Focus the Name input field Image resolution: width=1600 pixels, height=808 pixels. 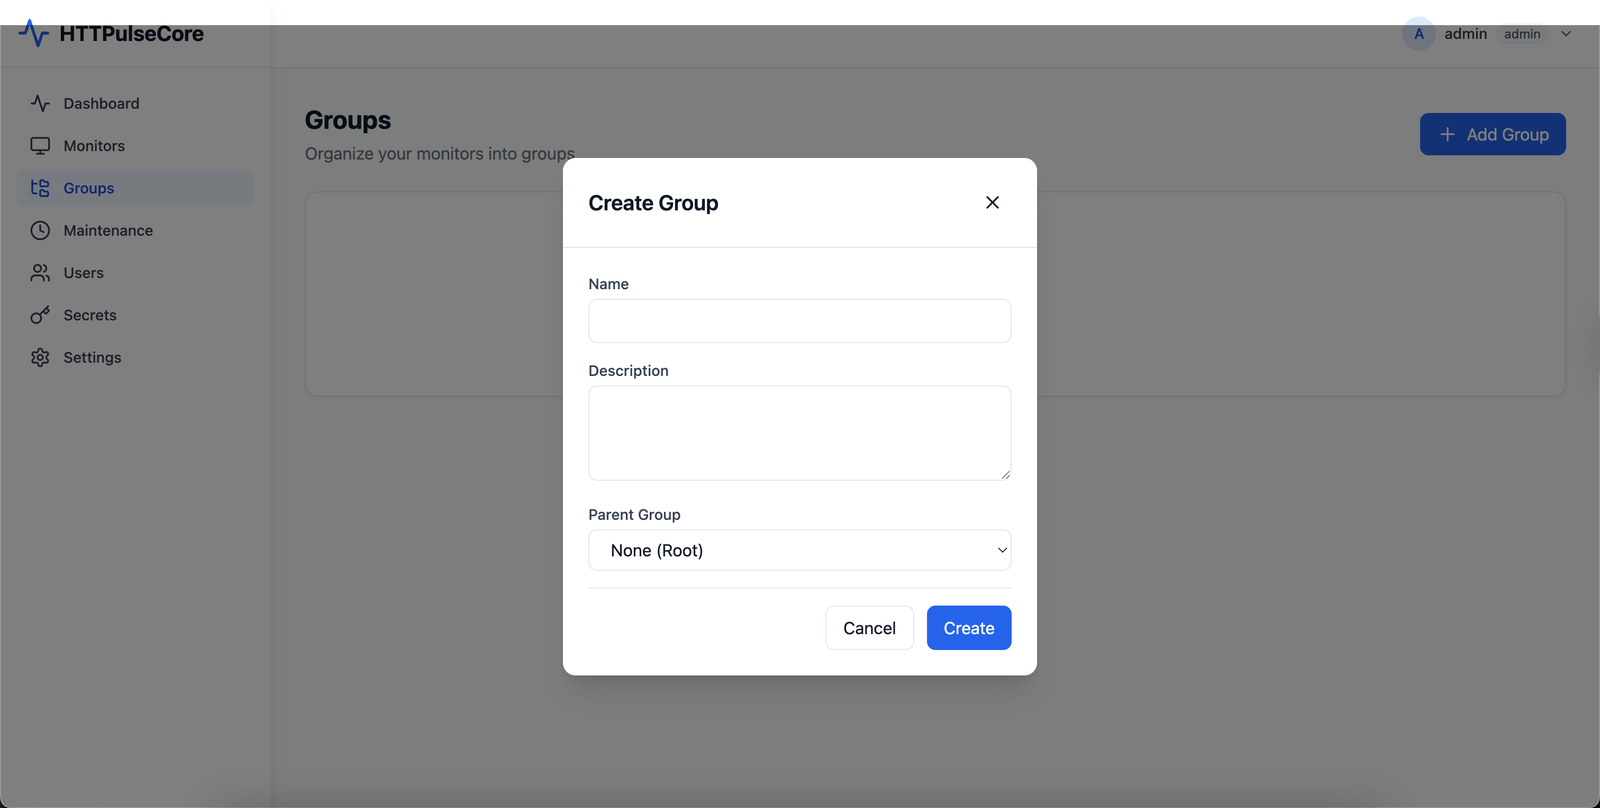799,321
